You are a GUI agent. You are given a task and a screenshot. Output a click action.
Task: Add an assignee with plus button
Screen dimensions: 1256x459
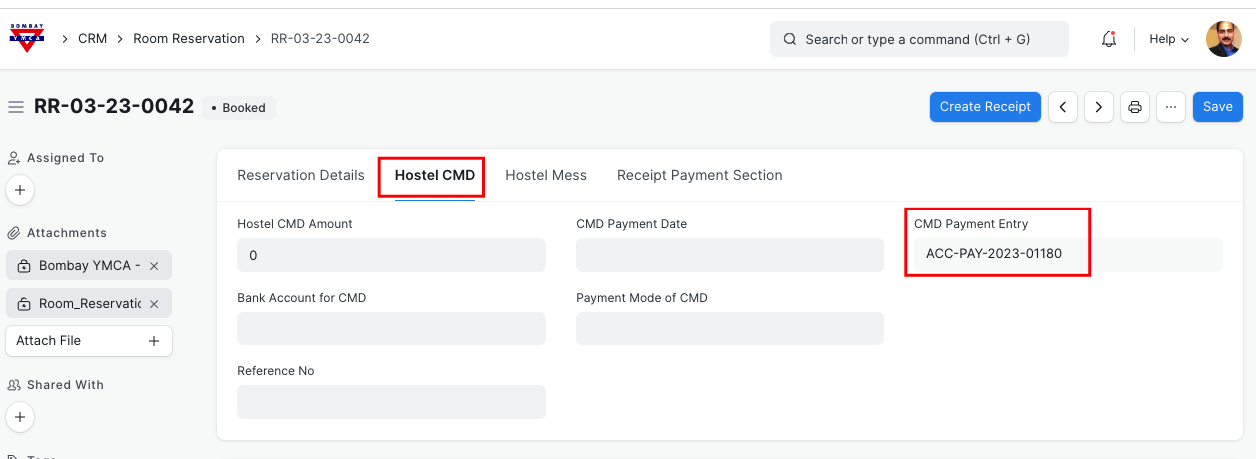pos(20,189)
